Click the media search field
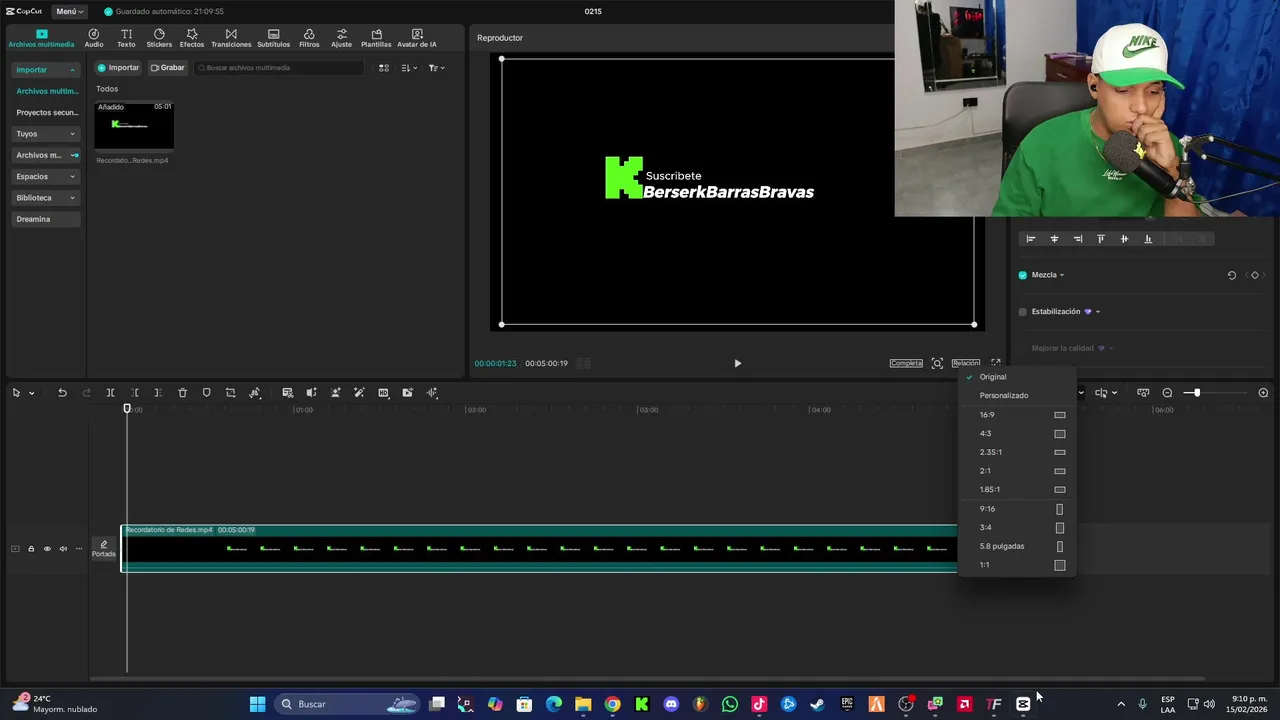This screenshot has width=1280, height=720. (280, 68)
